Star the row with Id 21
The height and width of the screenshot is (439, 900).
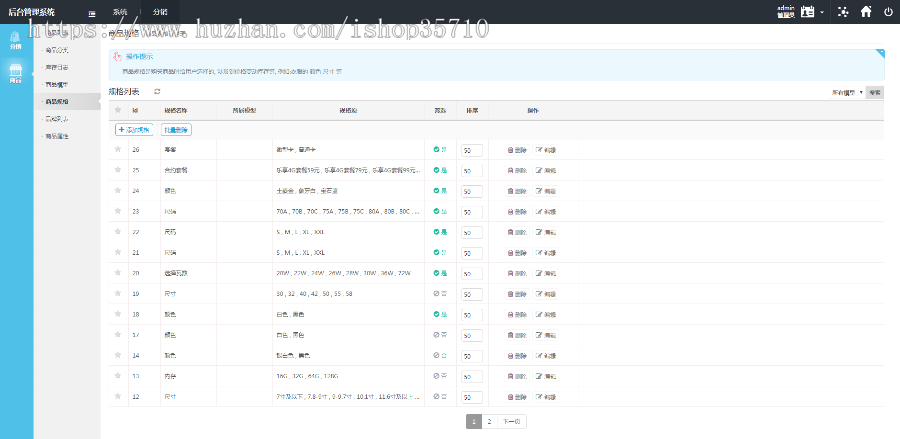coord(118,252)
